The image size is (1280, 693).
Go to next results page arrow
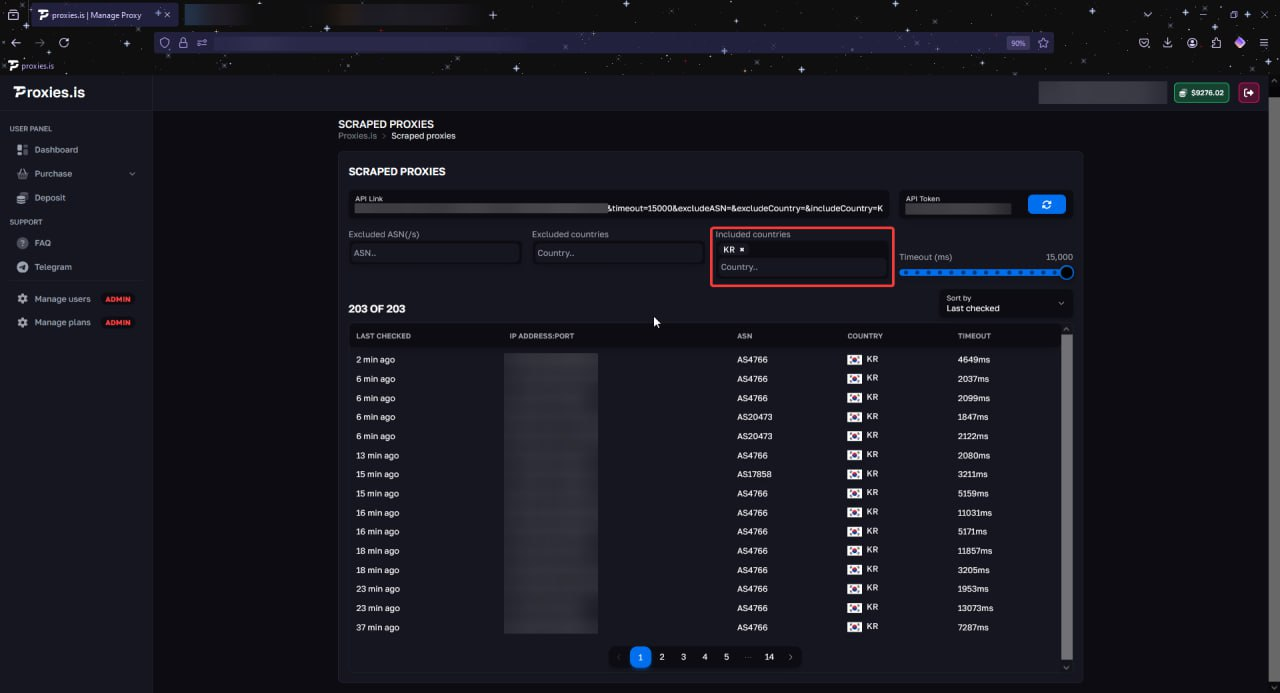[x=791, y=657]
